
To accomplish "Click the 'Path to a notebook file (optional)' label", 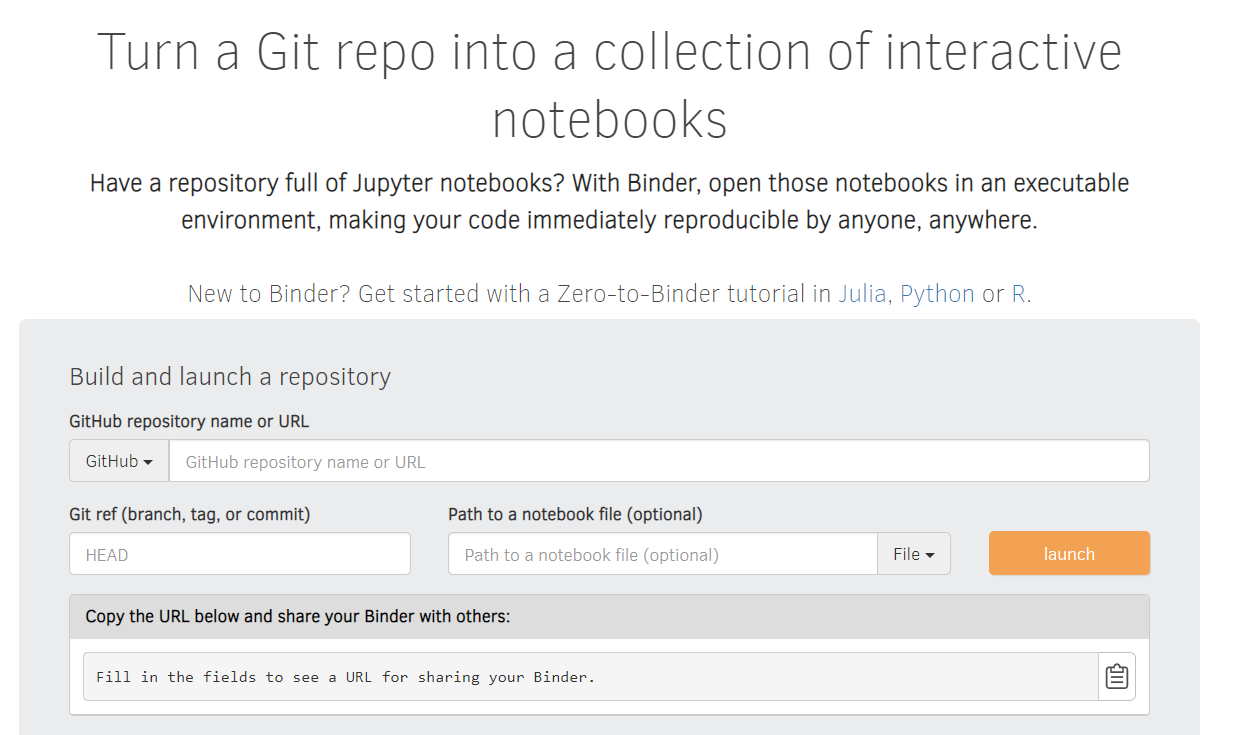I will point(575,514).
